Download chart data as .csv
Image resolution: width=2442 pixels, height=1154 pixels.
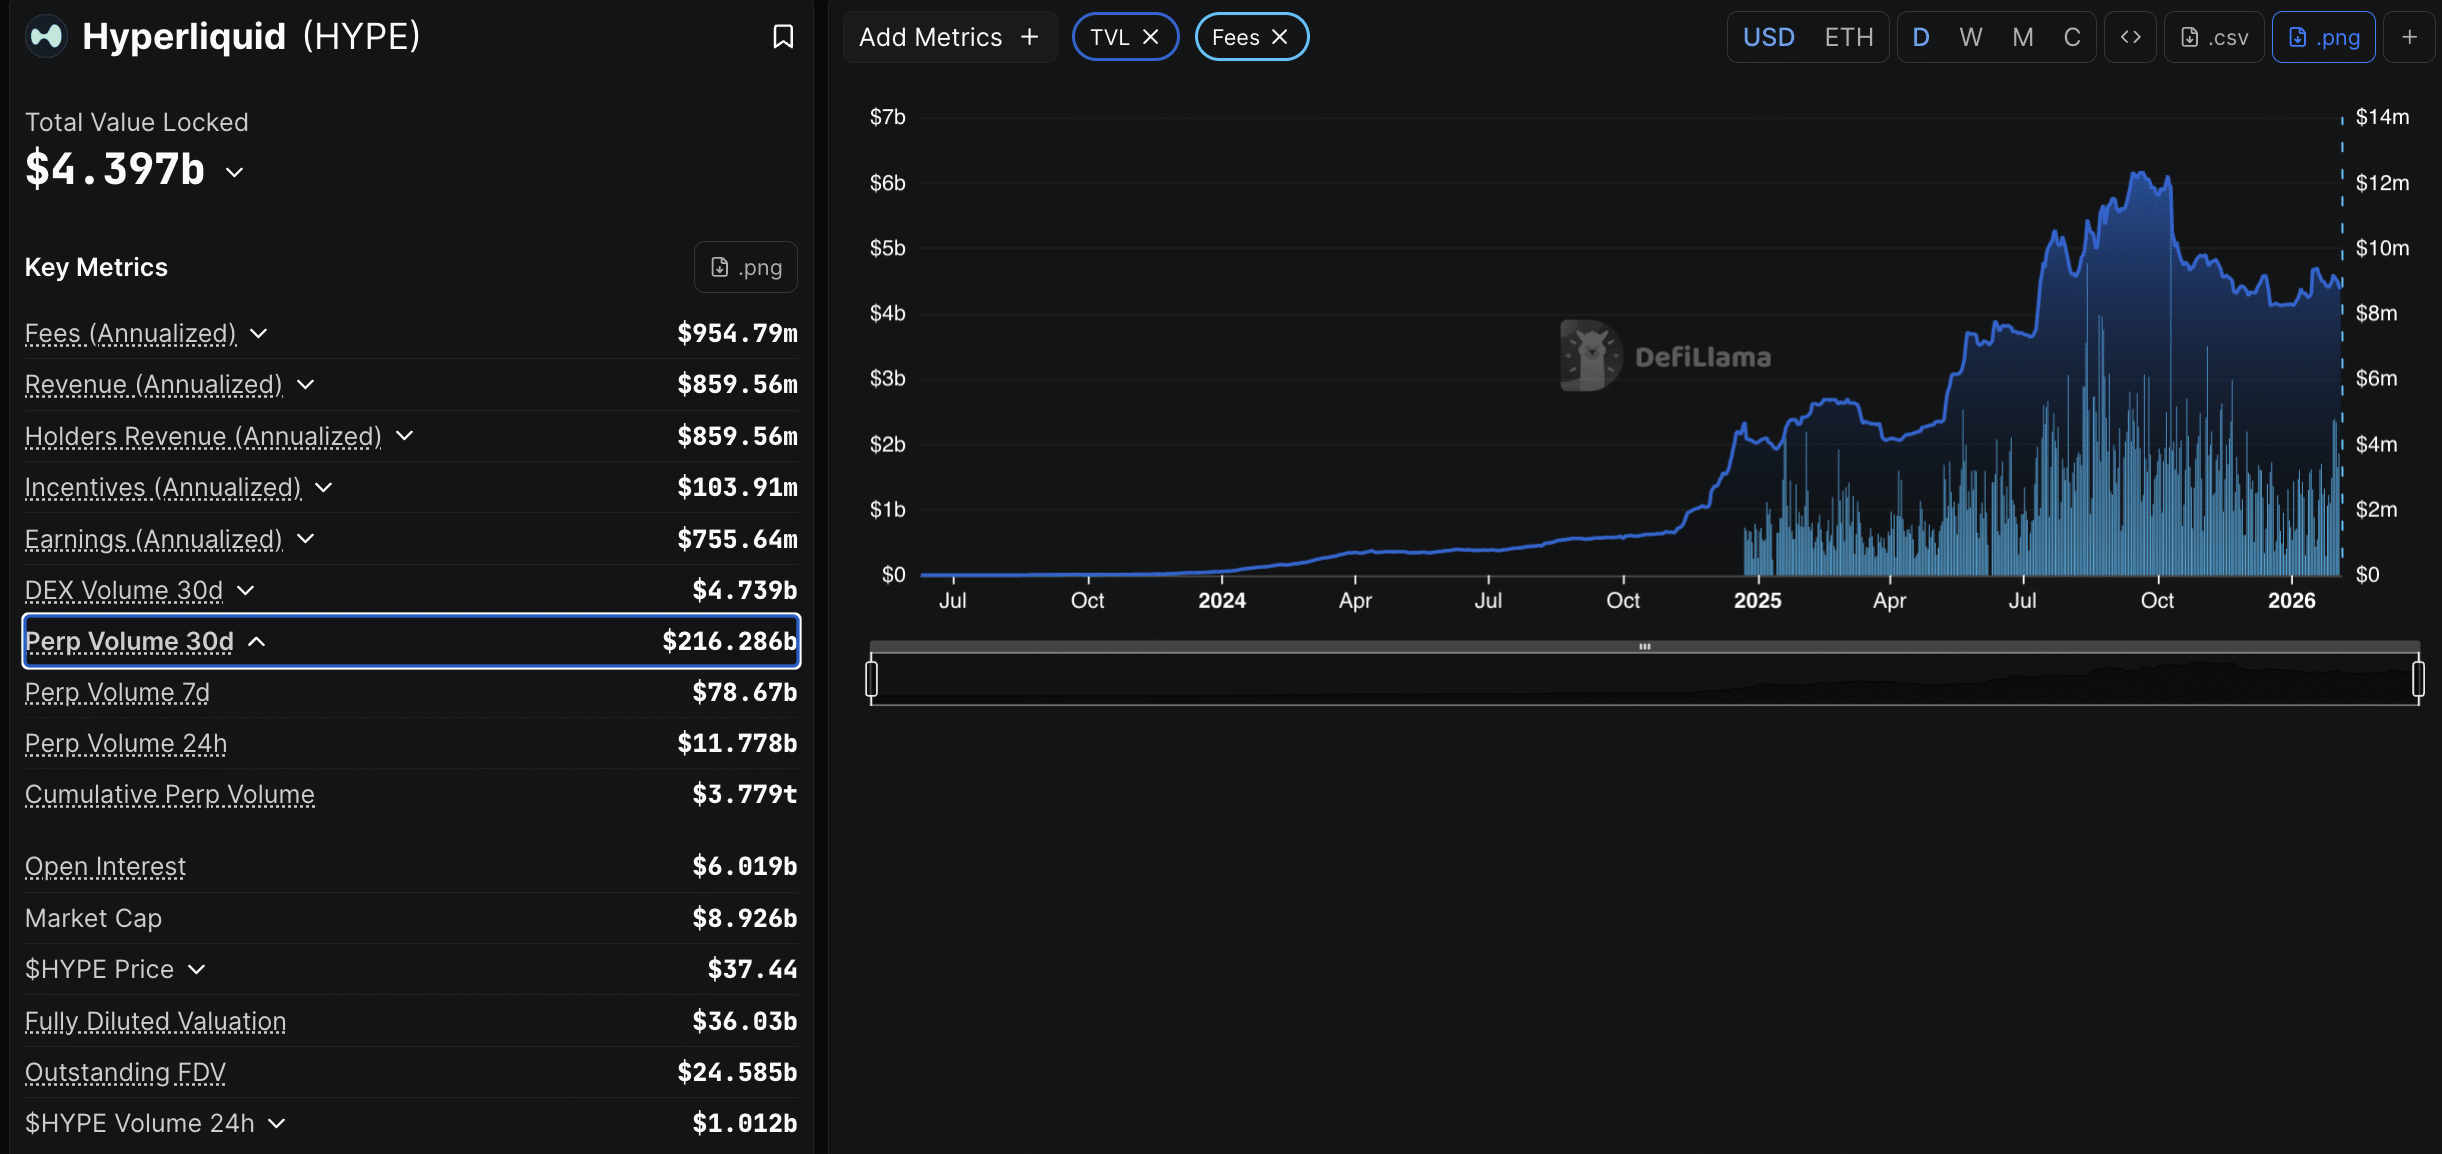2214,37
